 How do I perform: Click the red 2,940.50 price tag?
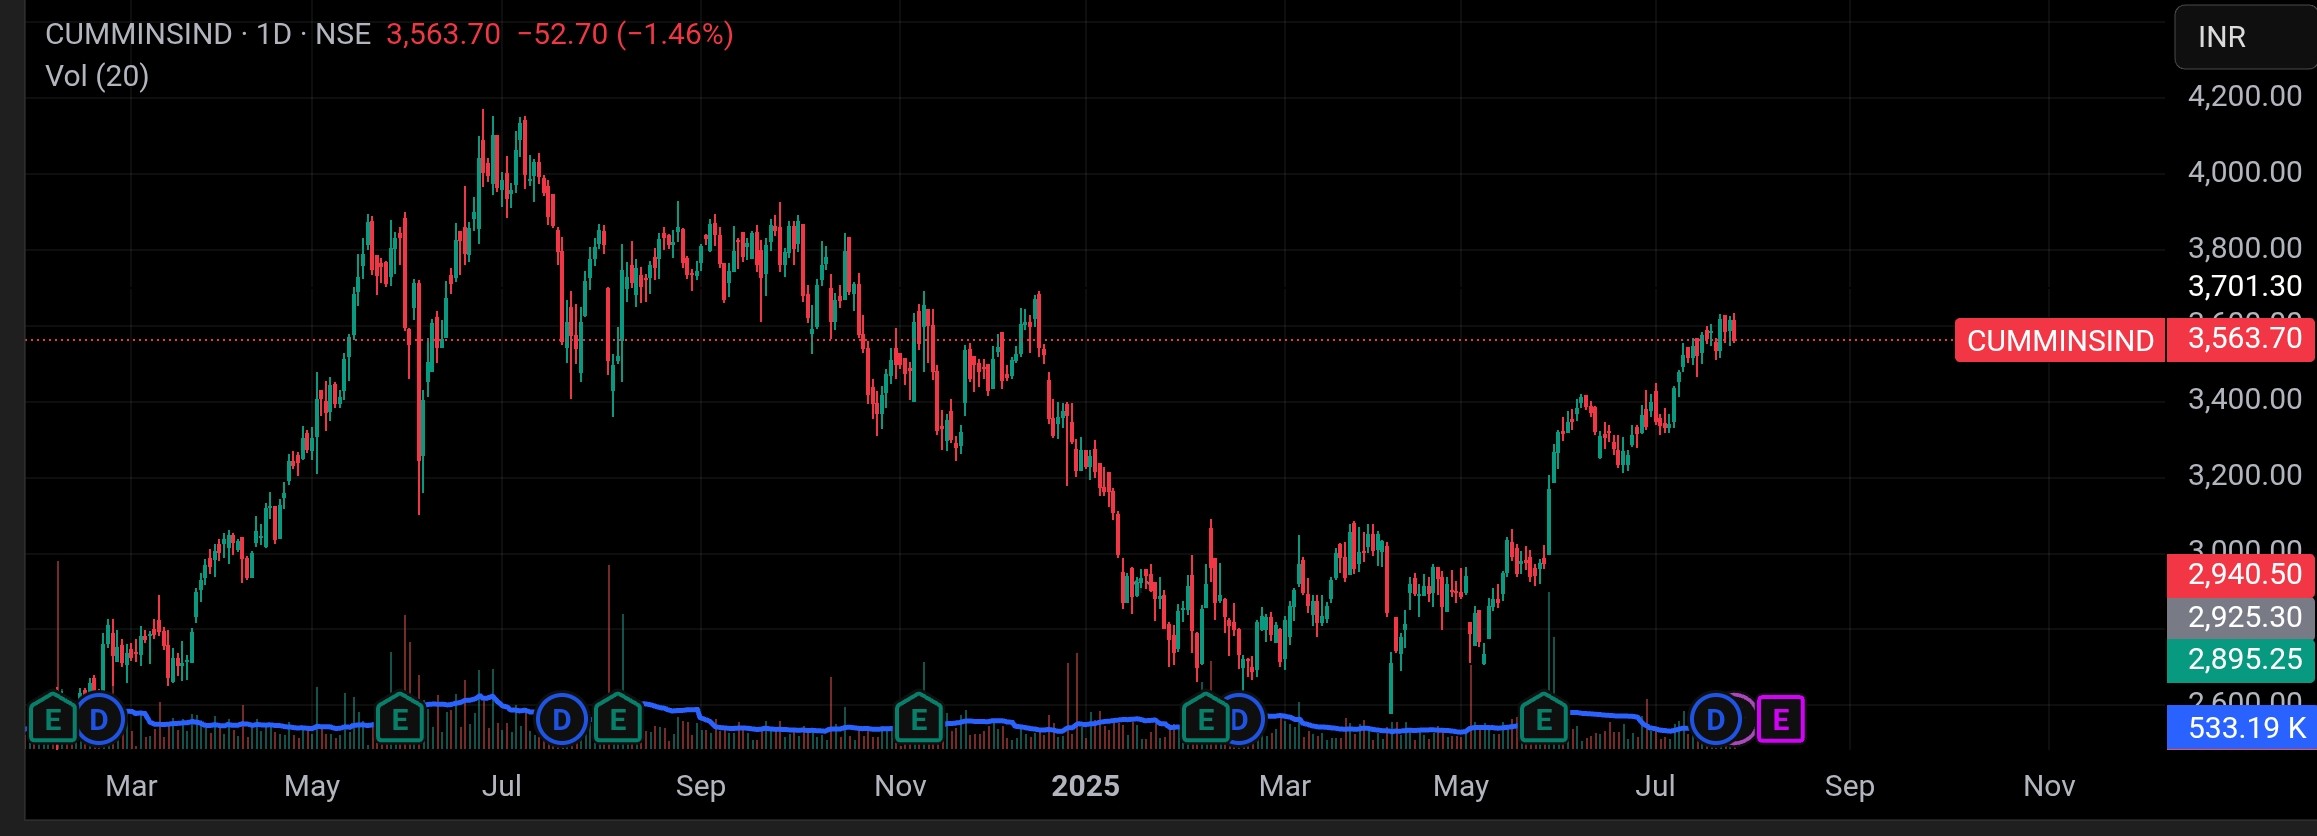click(2242, 575)
